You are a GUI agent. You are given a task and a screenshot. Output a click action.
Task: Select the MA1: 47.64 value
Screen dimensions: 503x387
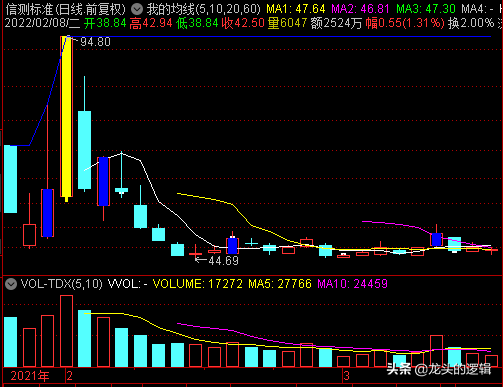click(x=296, y=9)
